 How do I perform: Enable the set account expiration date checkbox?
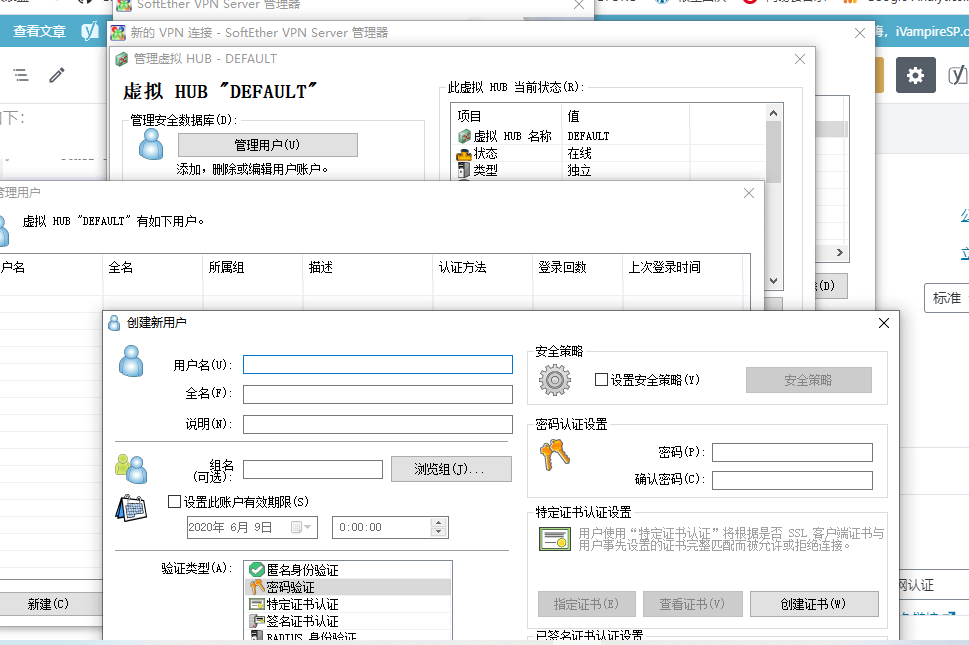tap(175, 502)
